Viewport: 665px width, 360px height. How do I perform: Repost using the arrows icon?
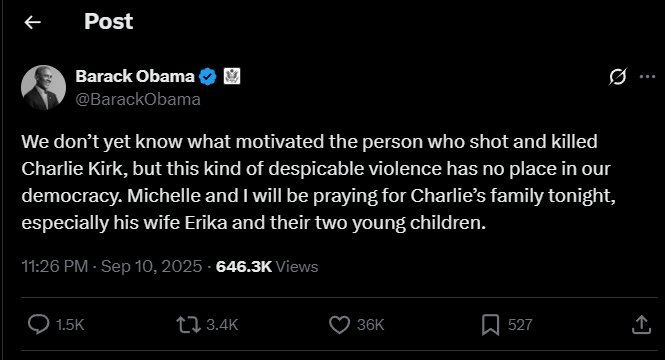(x=188, y=325)
